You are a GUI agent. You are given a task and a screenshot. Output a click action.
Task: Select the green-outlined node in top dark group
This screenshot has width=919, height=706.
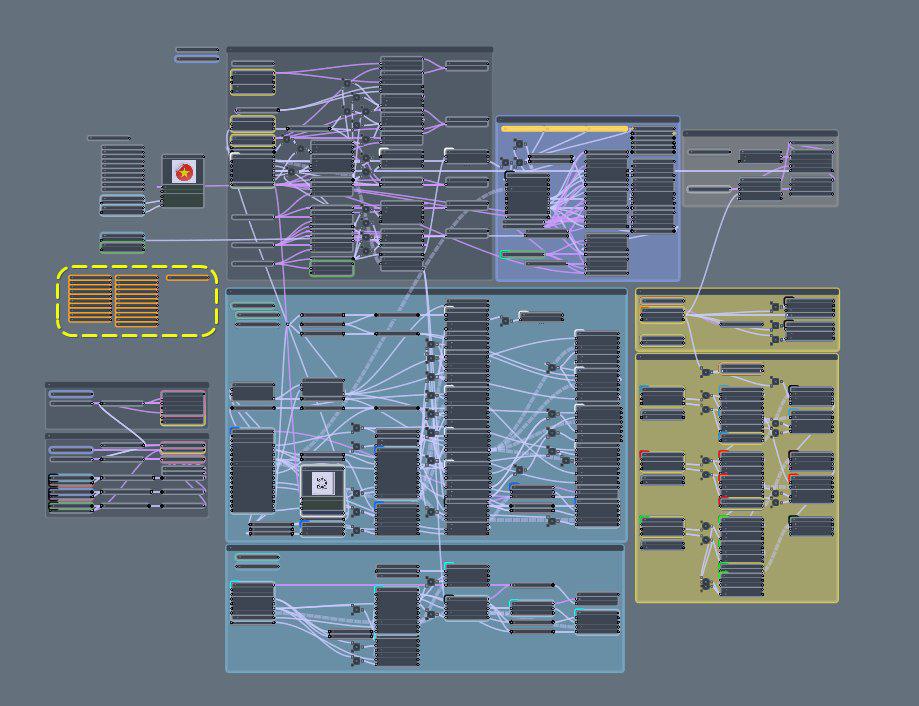click(332, 268)
